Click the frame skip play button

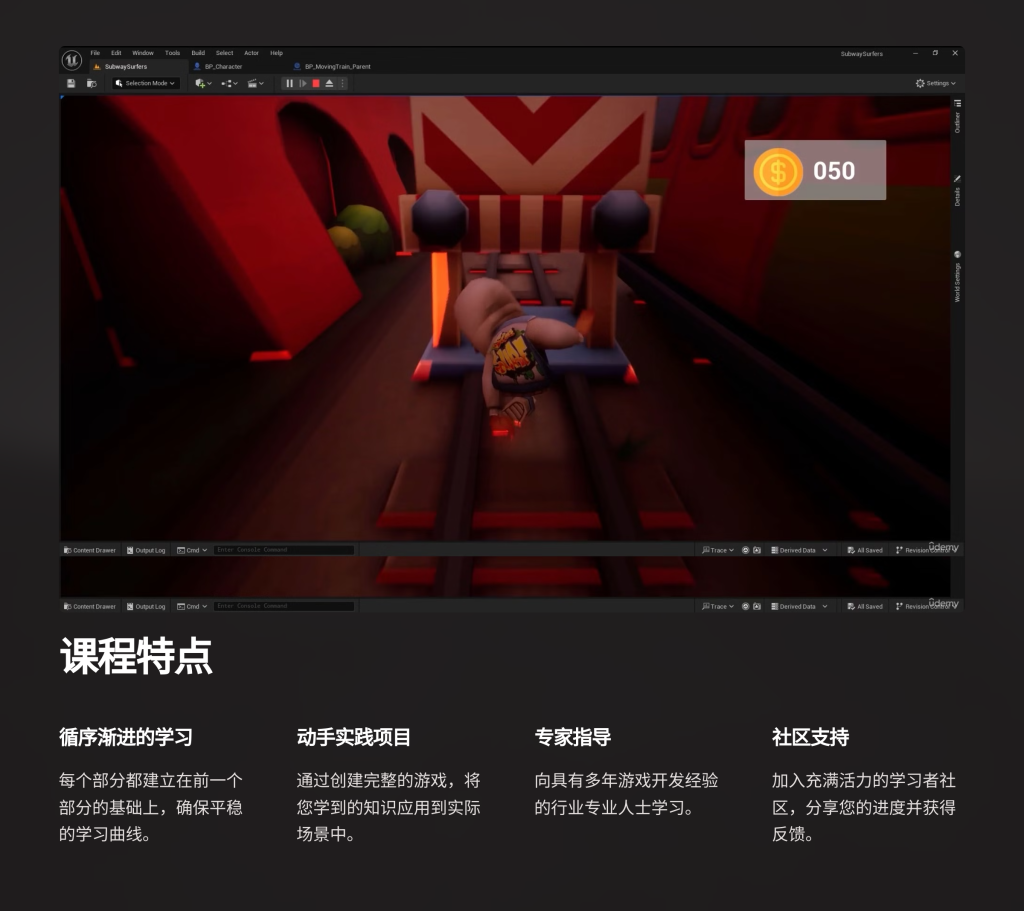(x=303, y=84)
